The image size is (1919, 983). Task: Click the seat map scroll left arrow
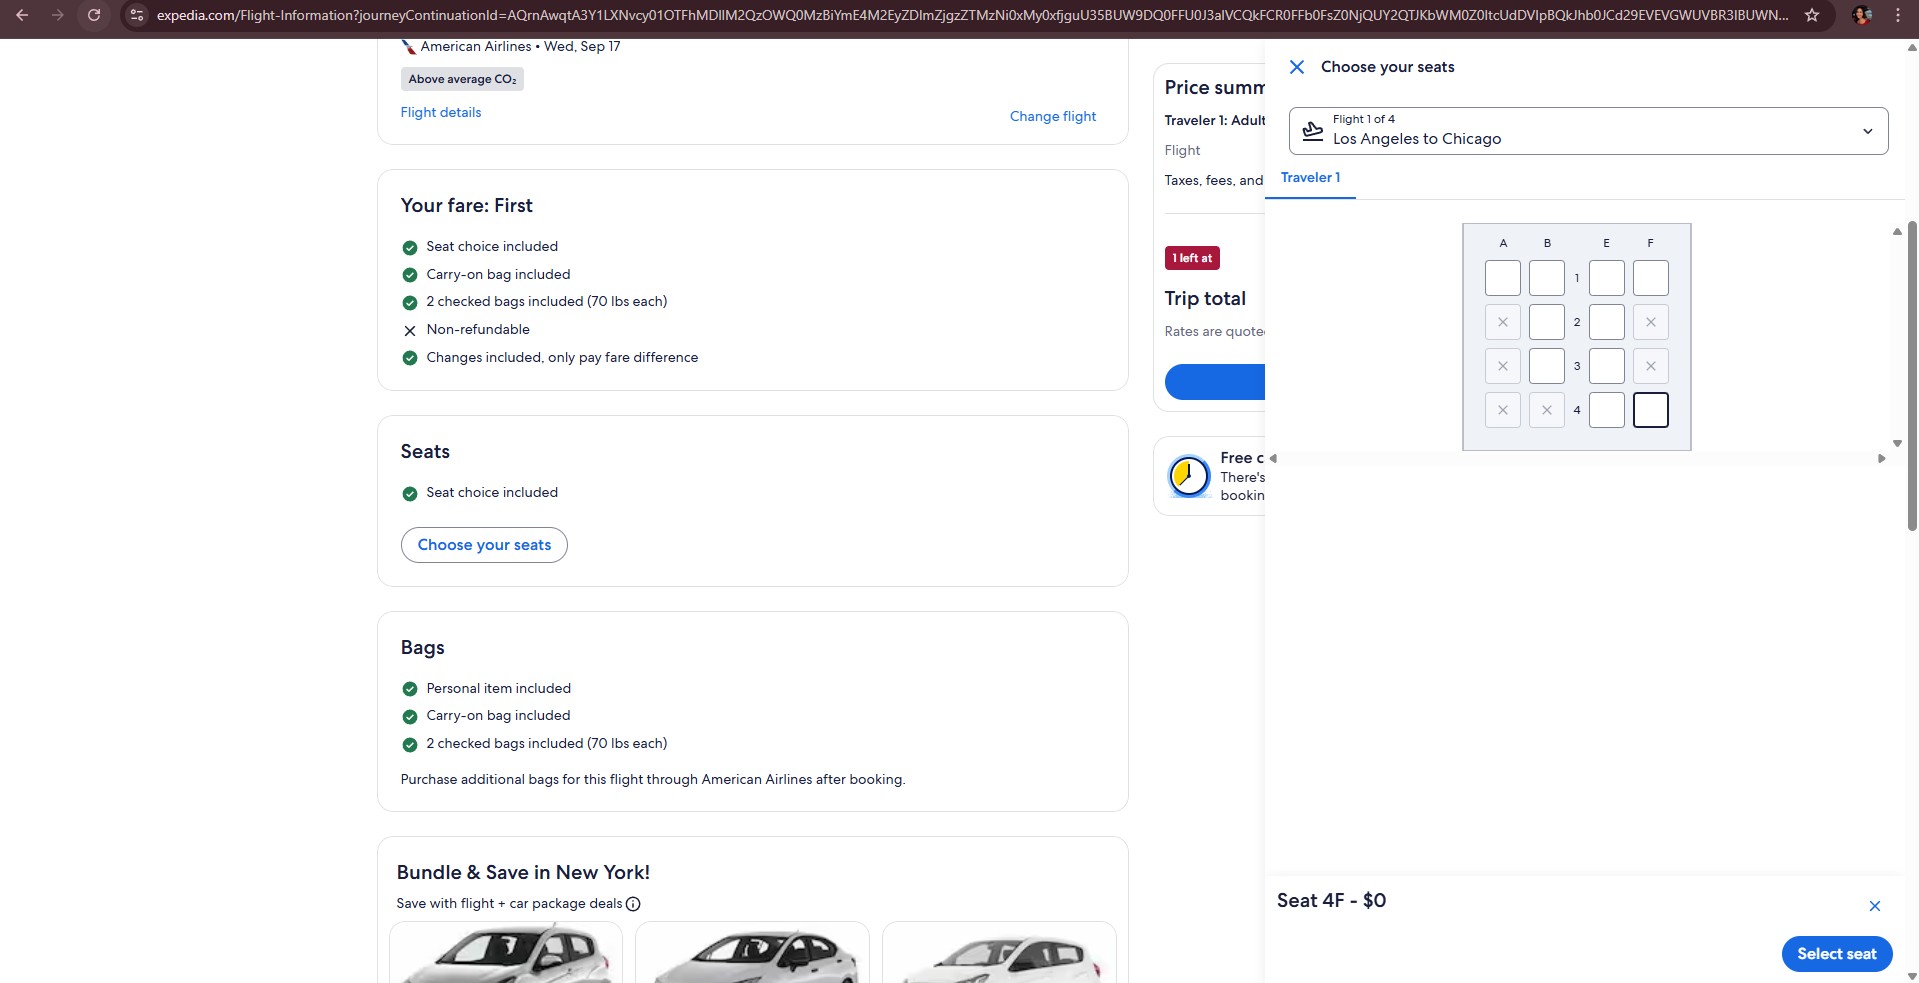click(1273, 458)
